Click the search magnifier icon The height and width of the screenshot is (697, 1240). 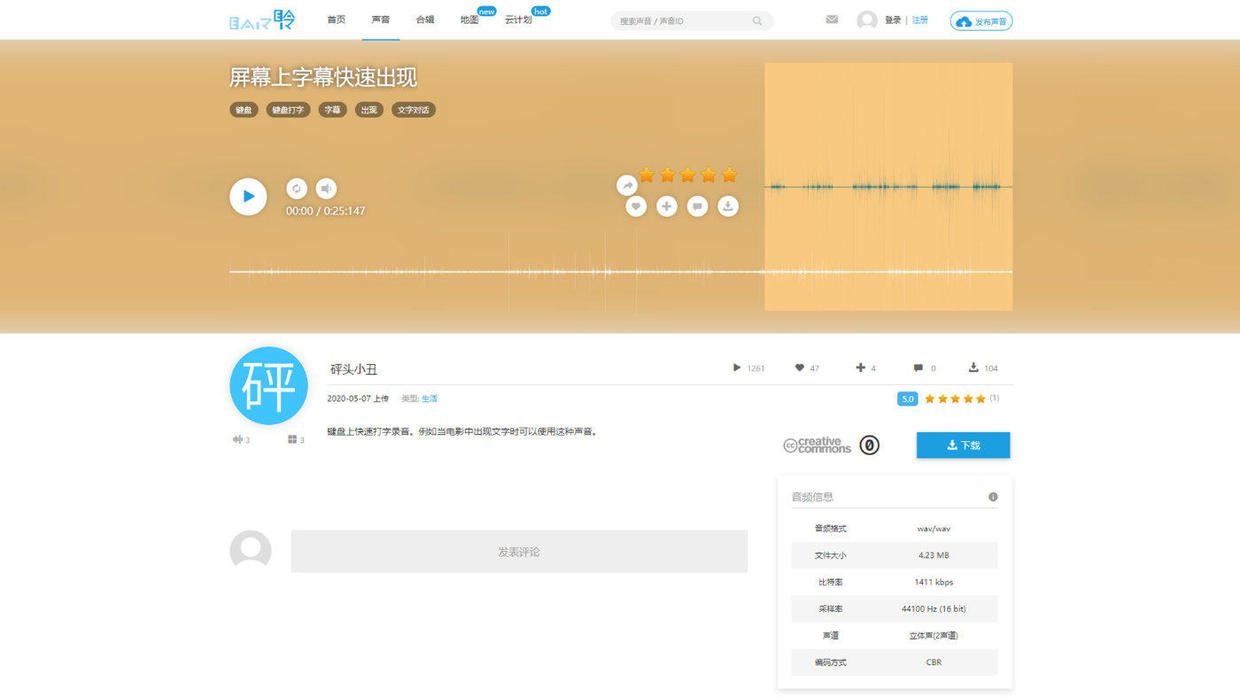[x=757, y=21]
